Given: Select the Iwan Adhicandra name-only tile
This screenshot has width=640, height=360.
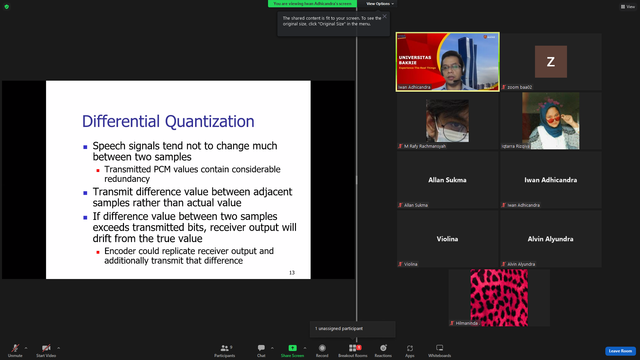Looking at the screenshot, I should point(551,180).
